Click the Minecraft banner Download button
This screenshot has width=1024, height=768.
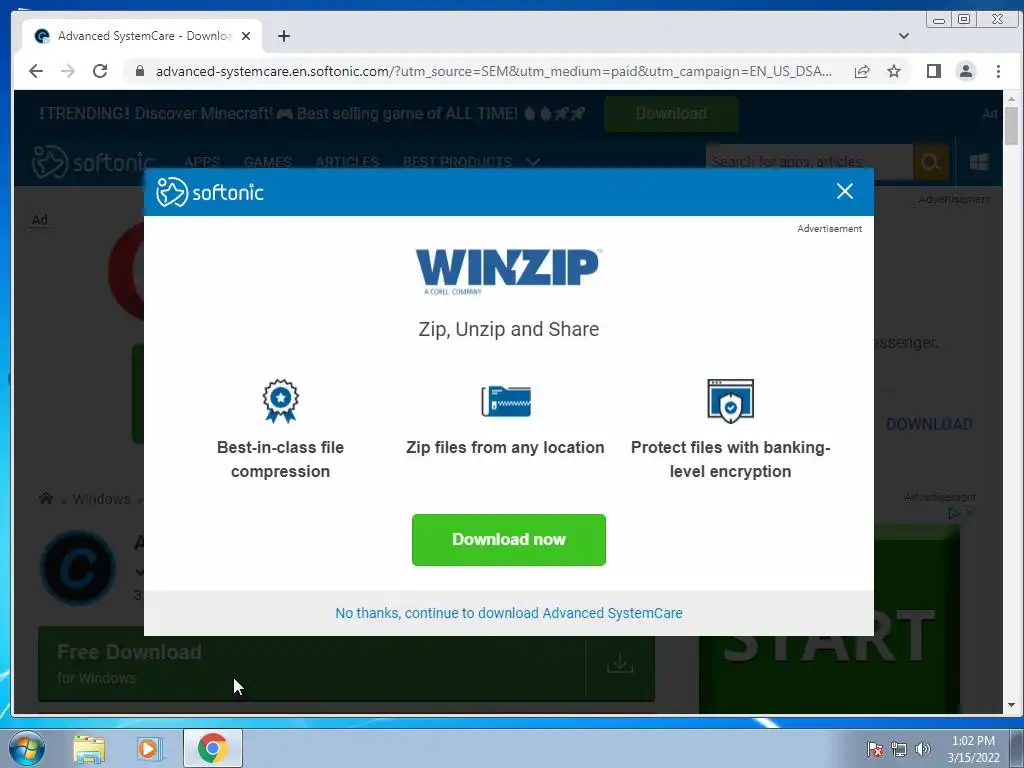click(x=671, y=114)
